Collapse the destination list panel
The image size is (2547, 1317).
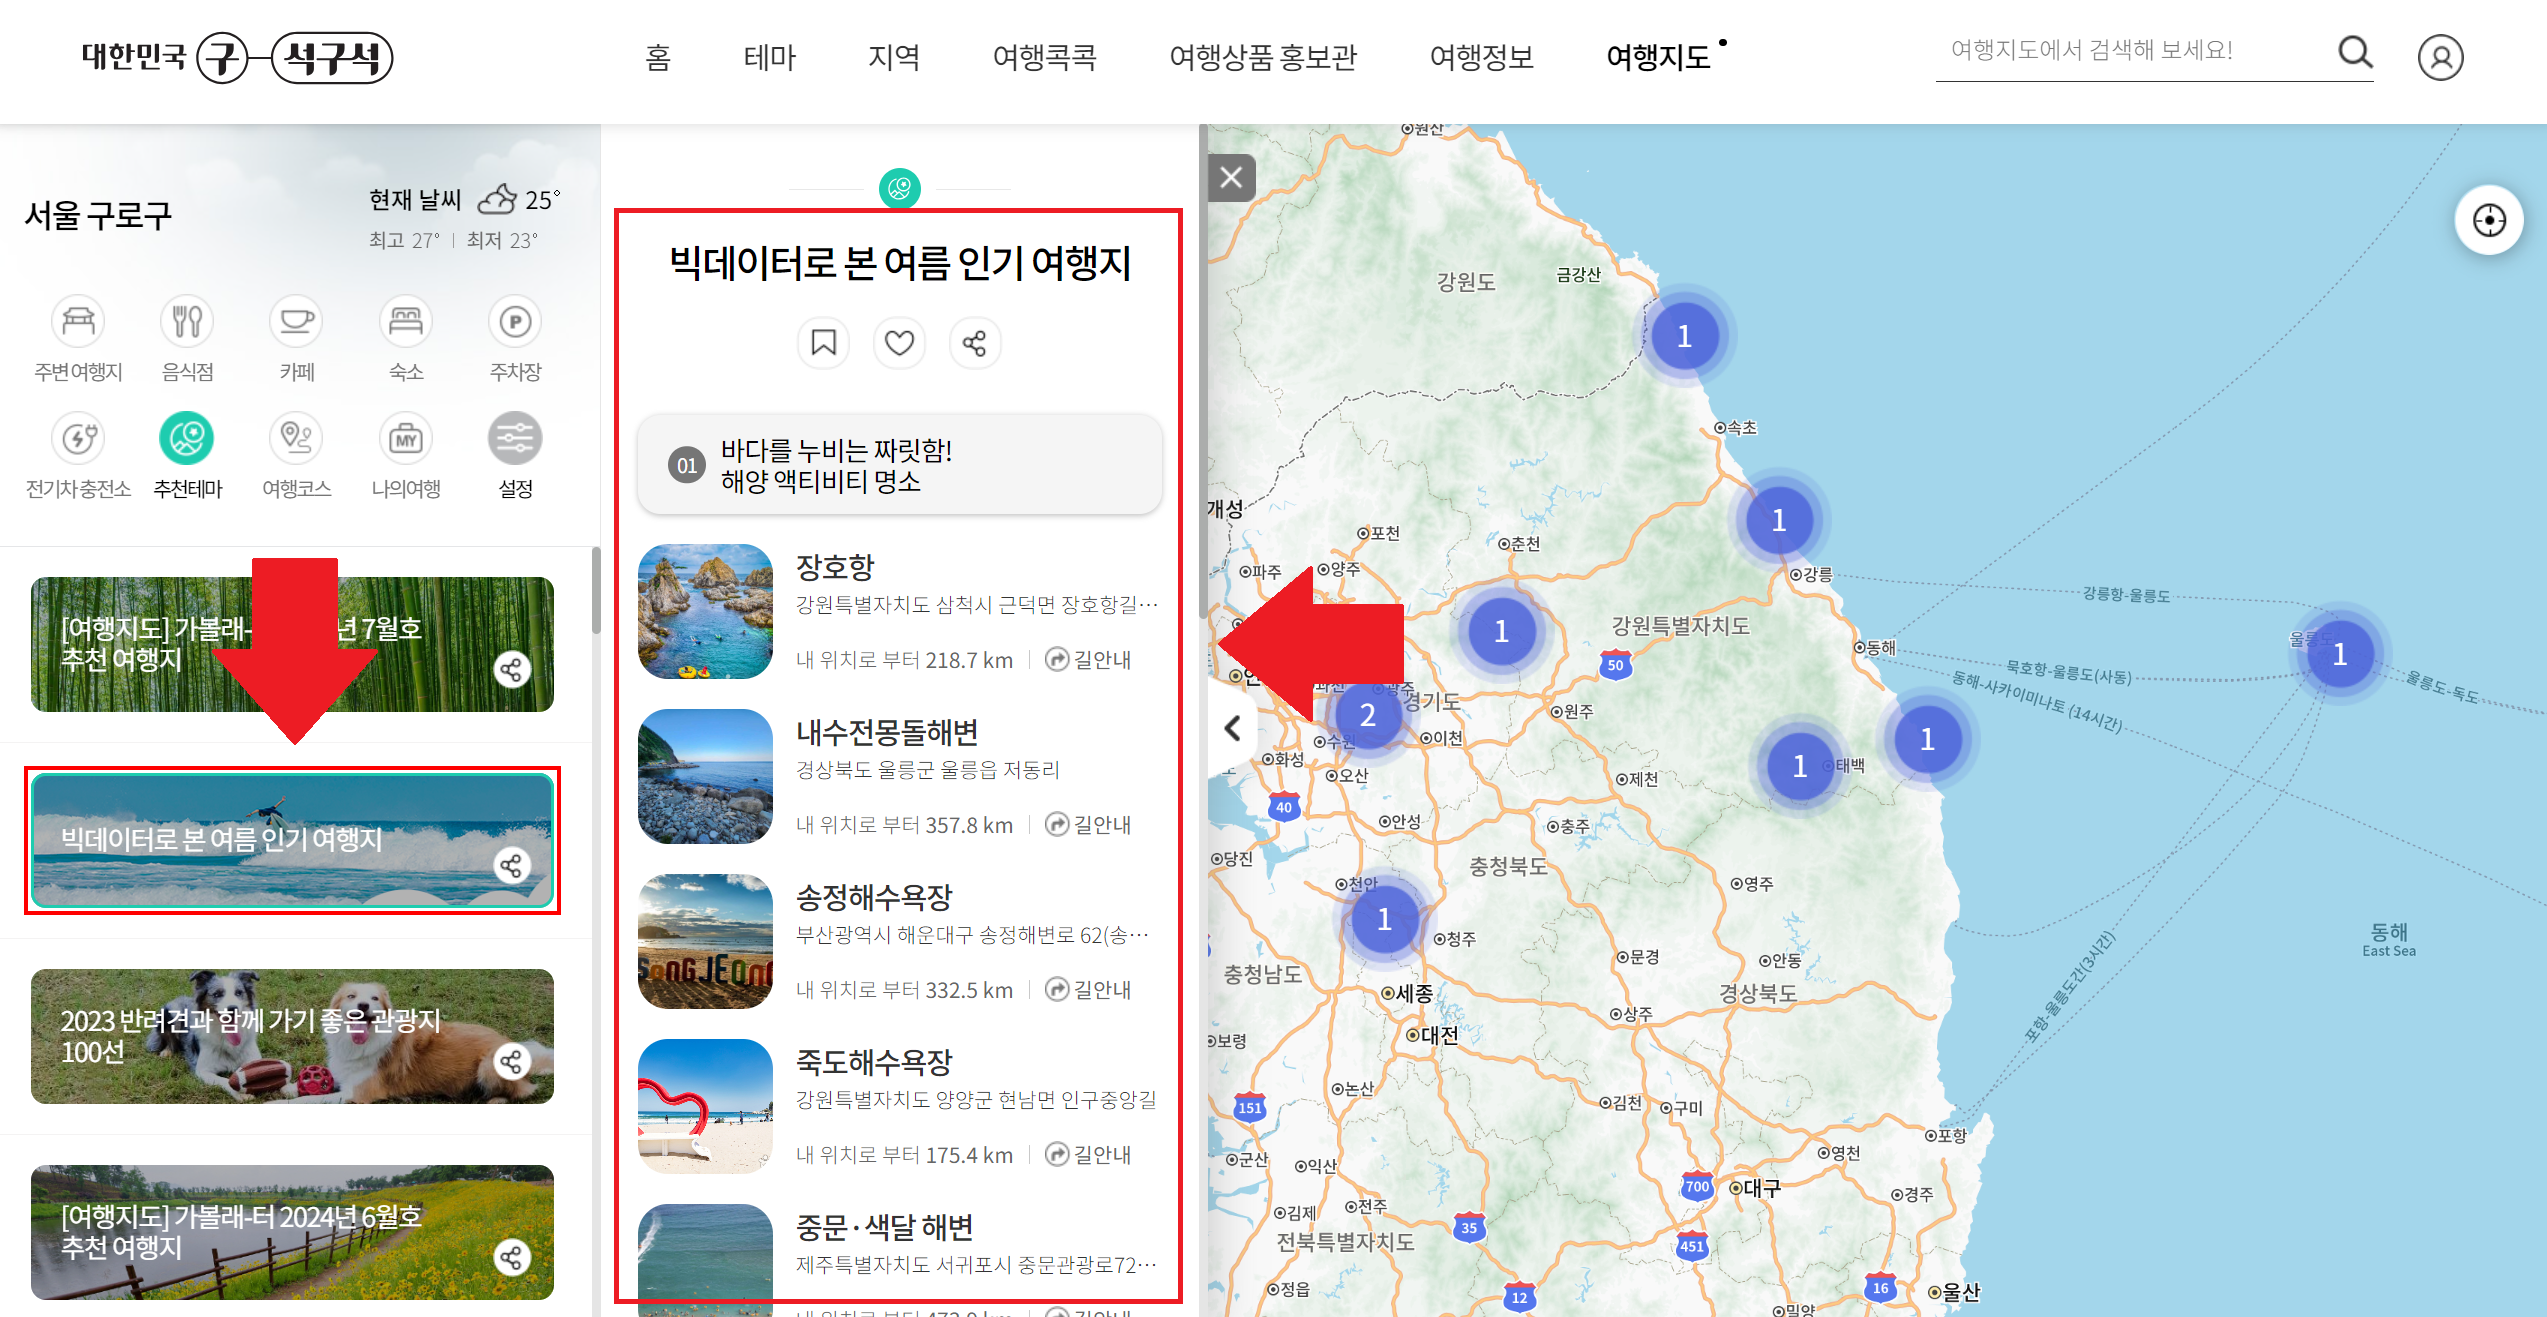pyautogui.click(x=1233, y=727)
